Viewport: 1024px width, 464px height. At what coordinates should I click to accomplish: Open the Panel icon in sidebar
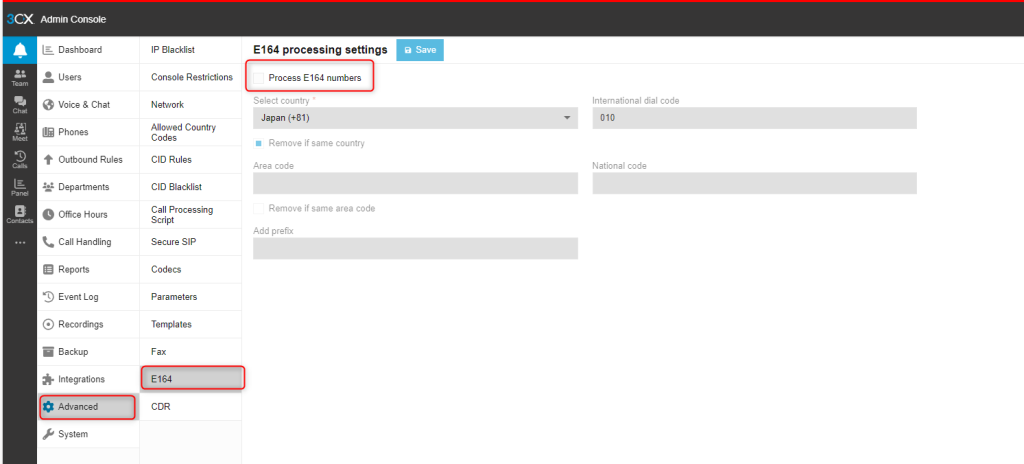click(x=20, y=186)
